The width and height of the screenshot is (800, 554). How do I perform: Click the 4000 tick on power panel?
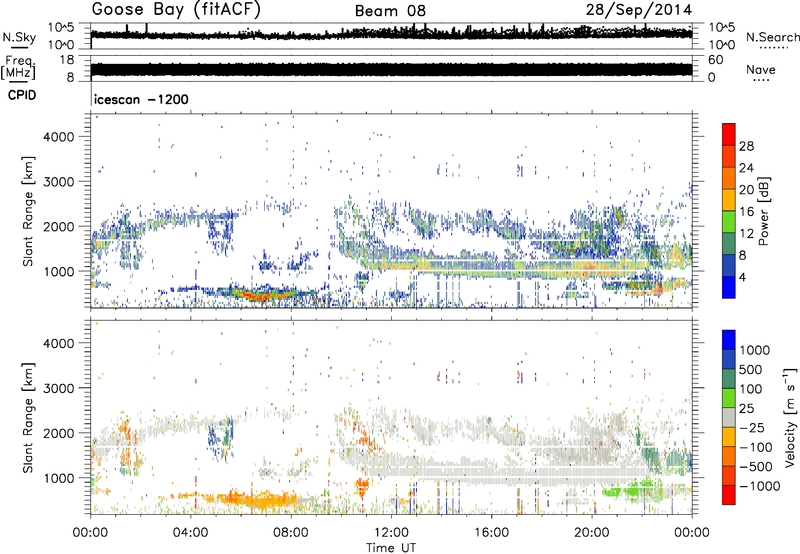[x=59, y=137]
